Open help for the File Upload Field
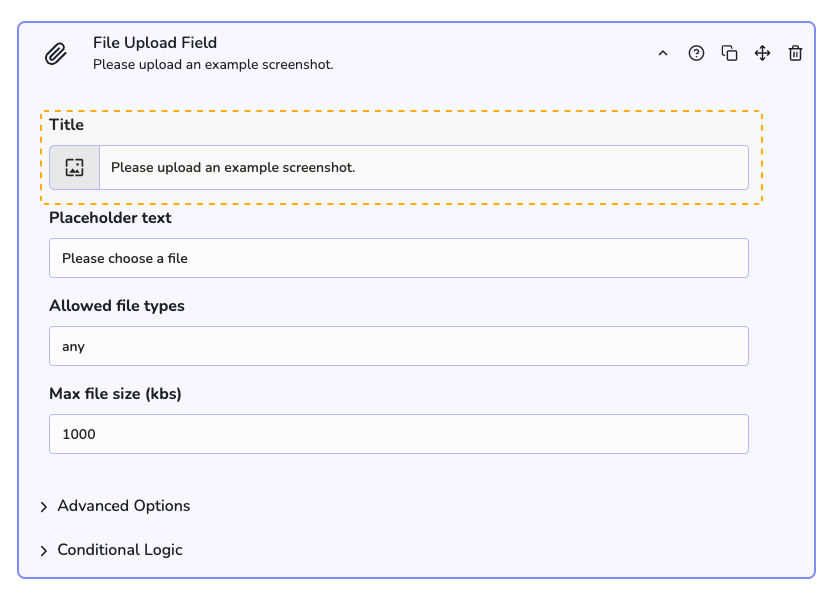The width and height of the screenshot is (836, 599). (696, 54)
